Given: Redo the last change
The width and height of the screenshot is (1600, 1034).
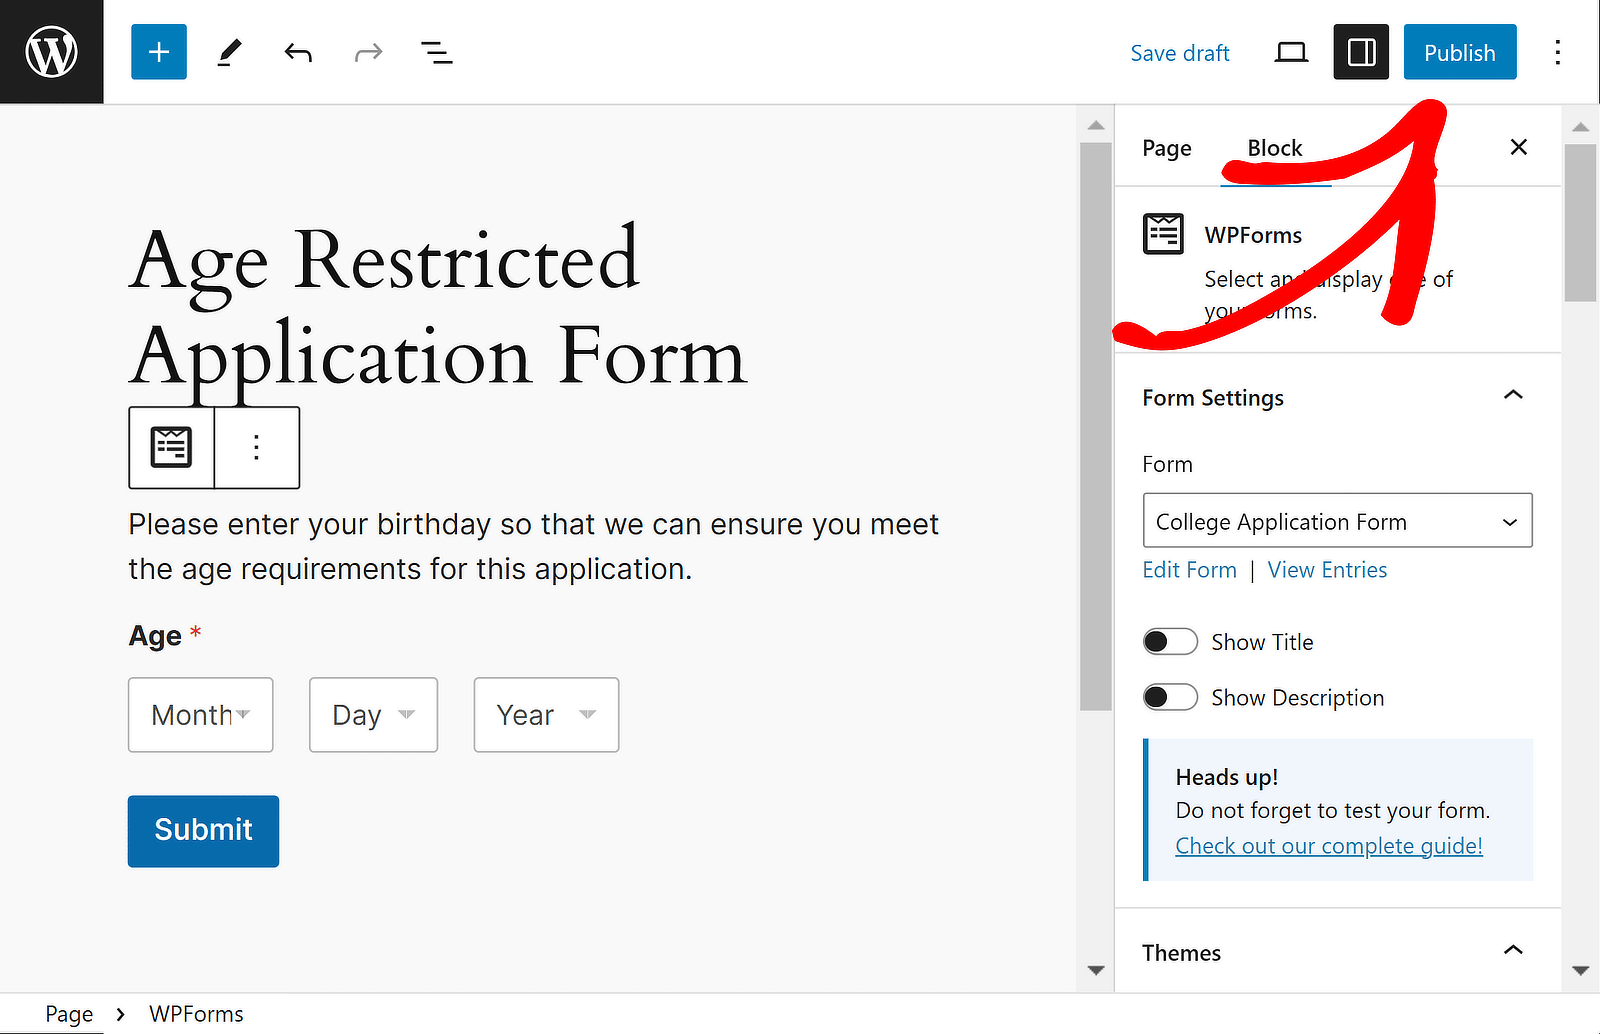Looking at the screenshot, I should [x=367, y=52].
